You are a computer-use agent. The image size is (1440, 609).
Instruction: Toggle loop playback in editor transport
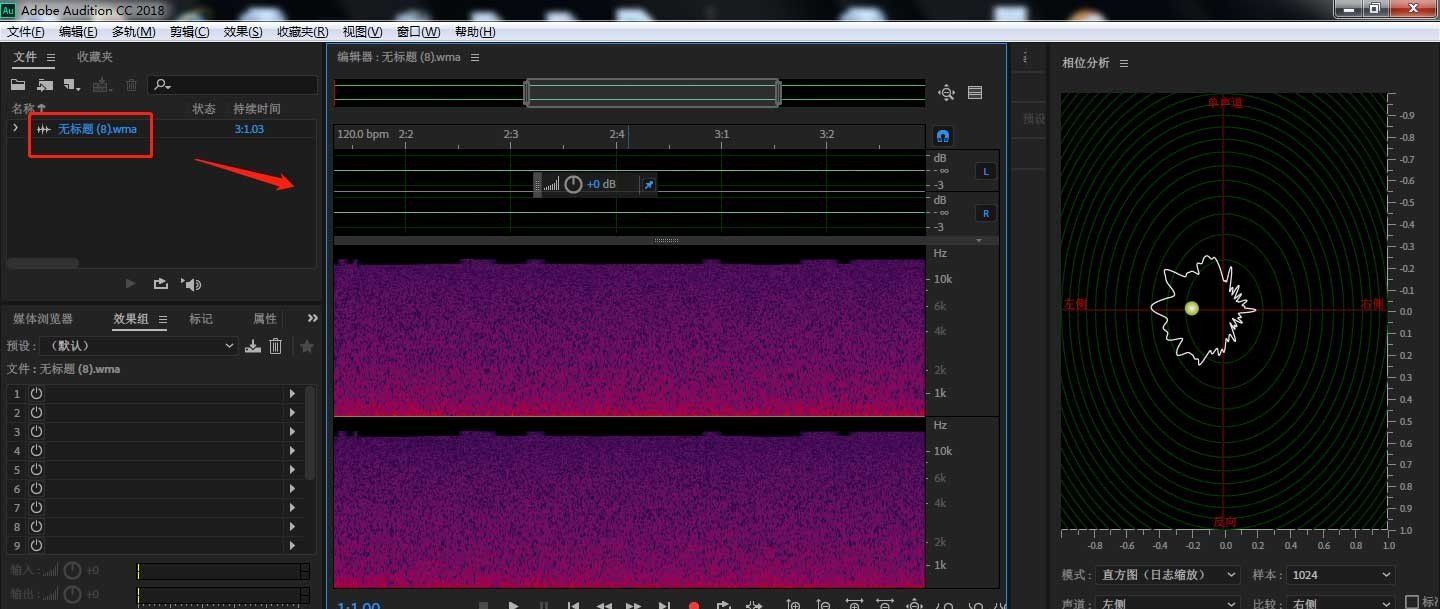(724, 604)
